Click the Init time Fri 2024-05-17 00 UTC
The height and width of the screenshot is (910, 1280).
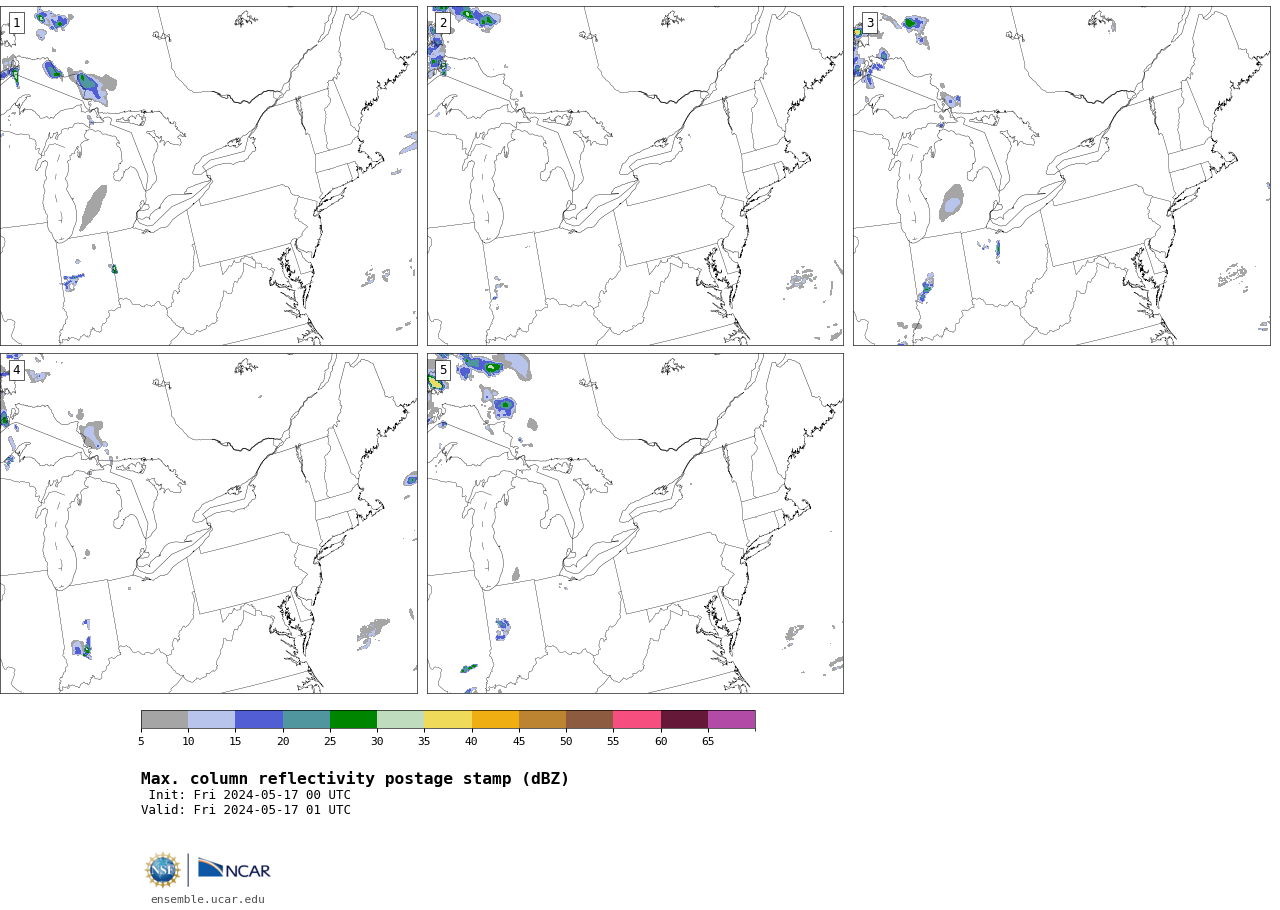tap(250, 795)
